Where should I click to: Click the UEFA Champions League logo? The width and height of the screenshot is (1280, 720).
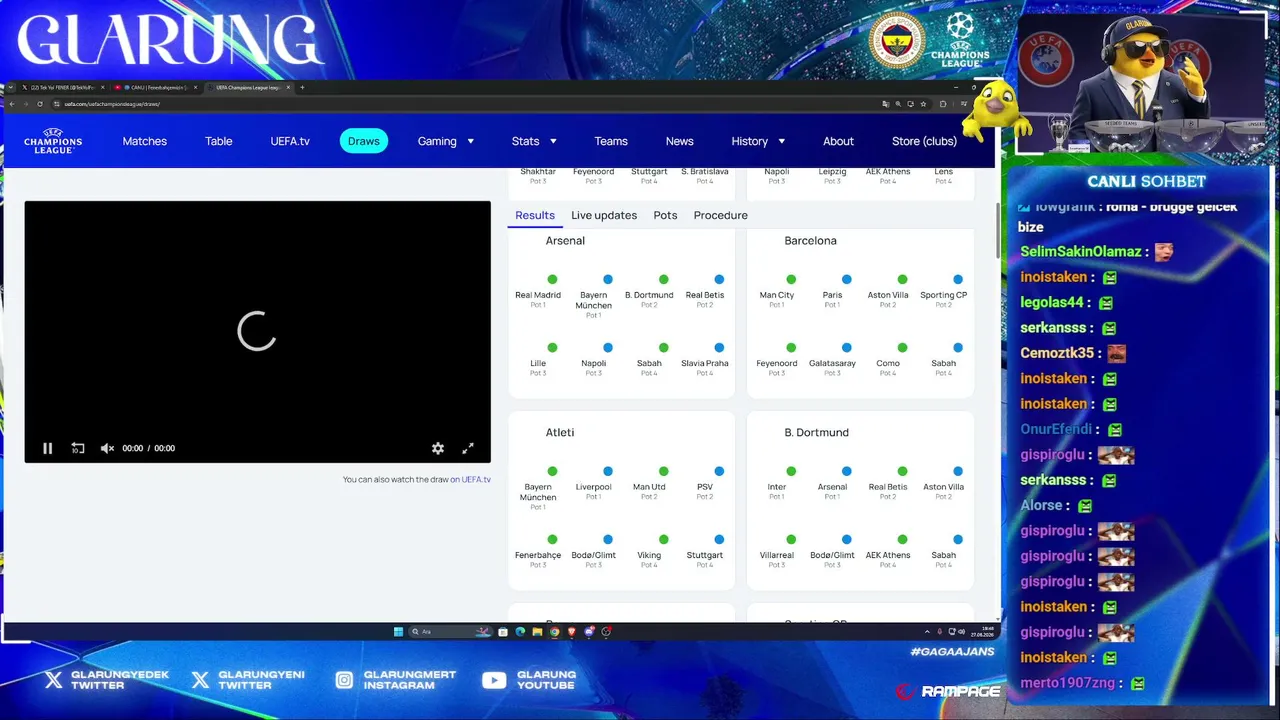coord(53,141)
